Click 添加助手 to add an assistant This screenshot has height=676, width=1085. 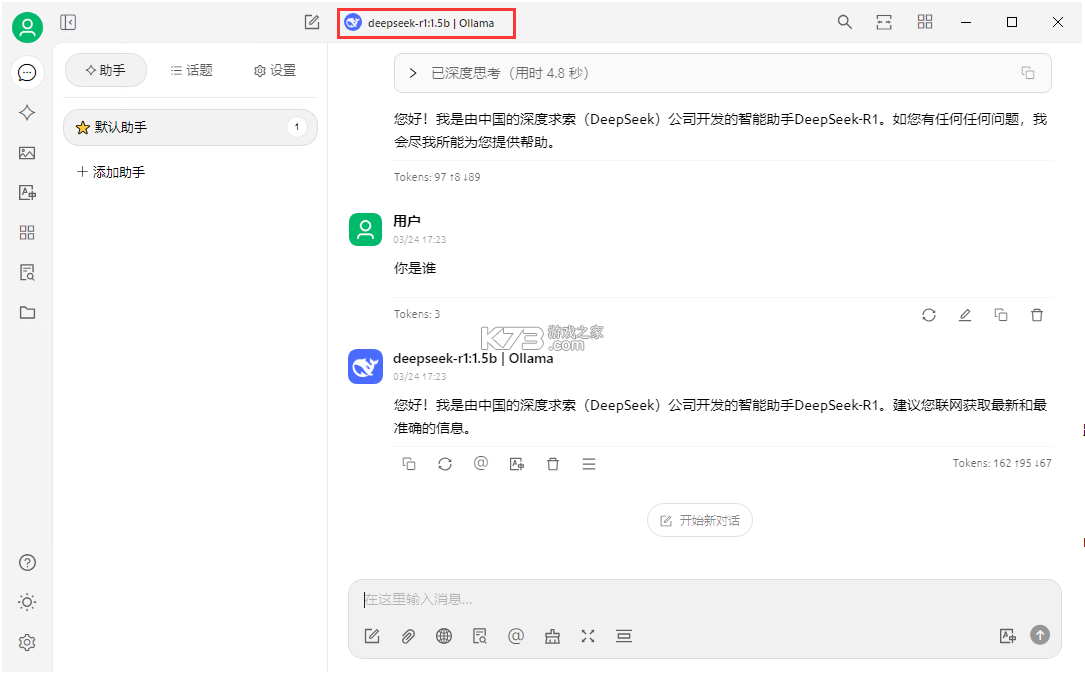coord(111,172)
